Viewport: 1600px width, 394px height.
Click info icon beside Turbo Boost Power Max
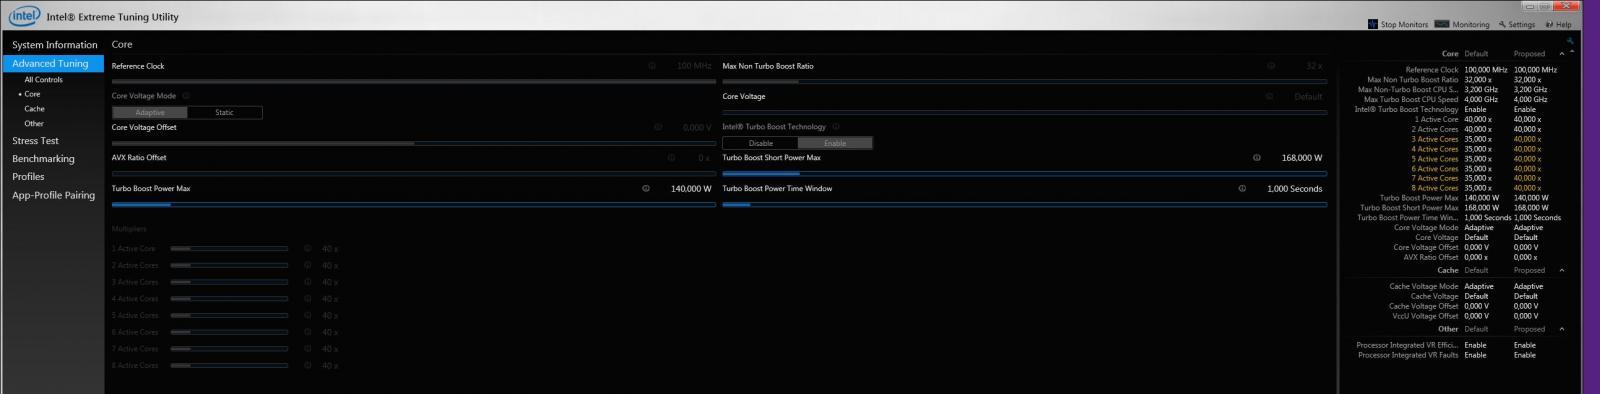pos(646,188)
